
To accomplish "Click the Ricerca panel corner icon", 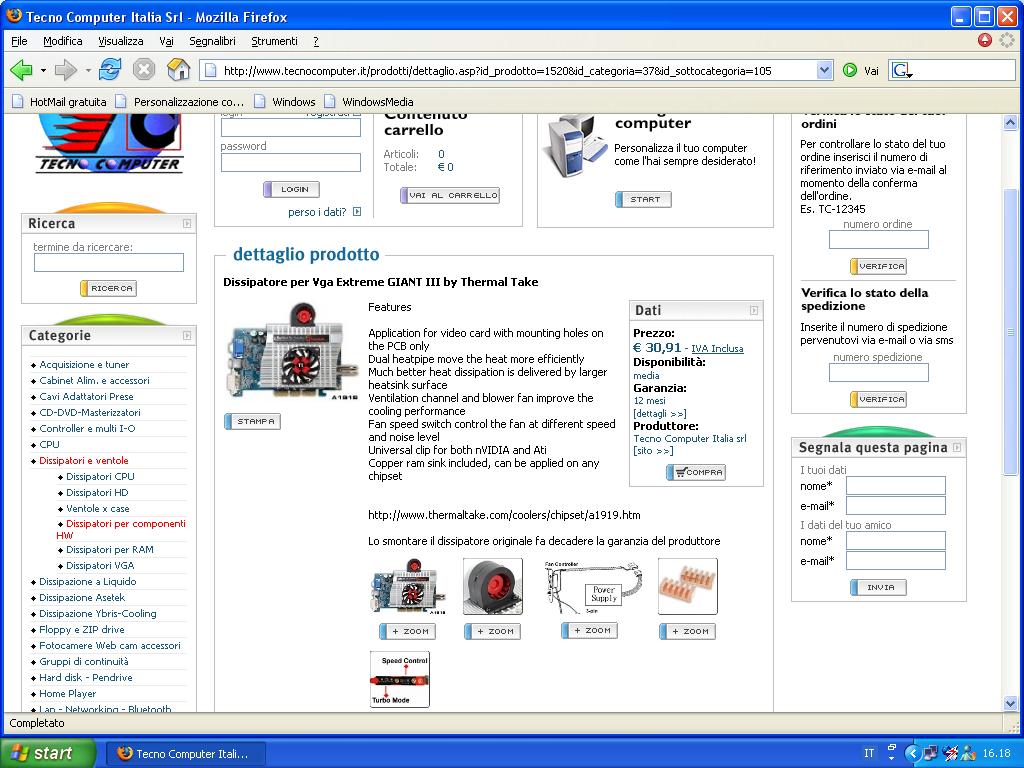I will pyautogui.click(x=187, y=223).
